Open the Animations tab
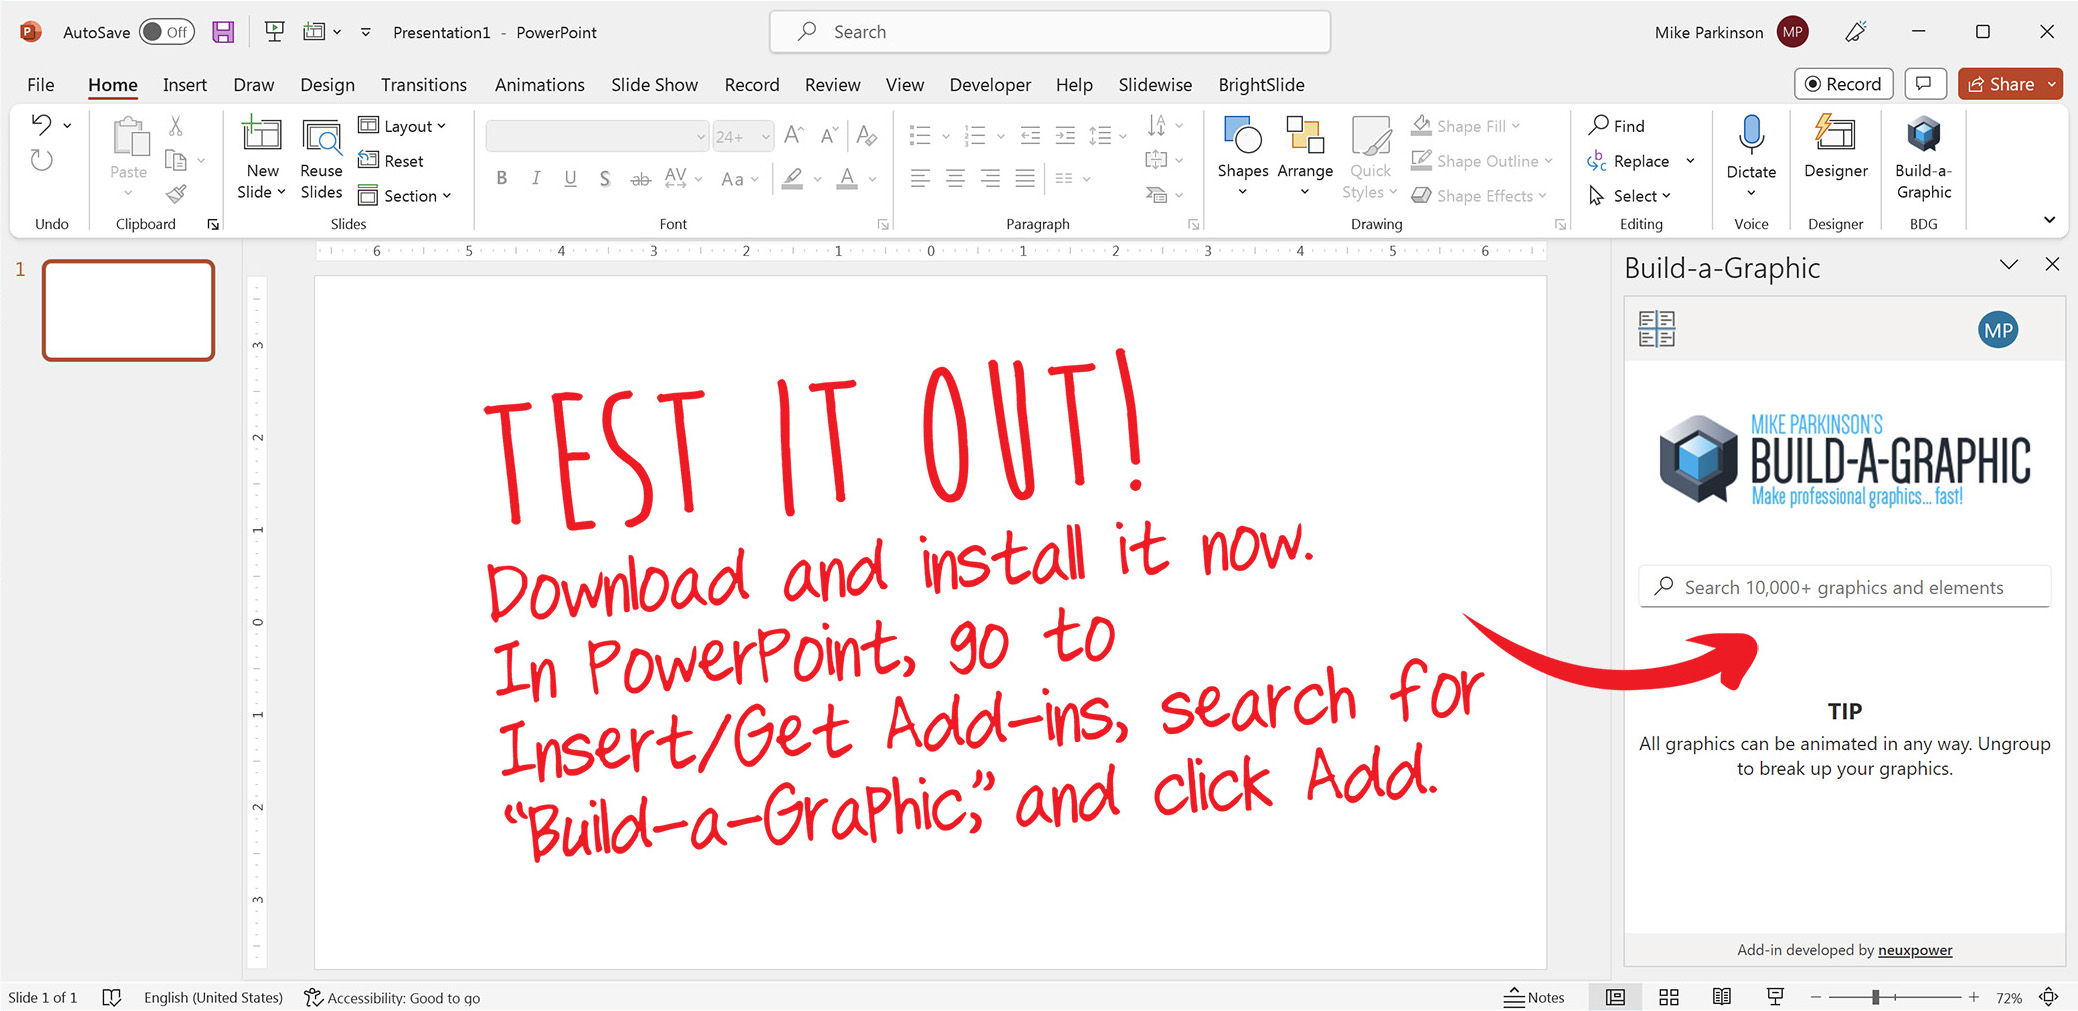Screen dimensions: 2078x1011 pyautogui.click(x=540, y=85)
